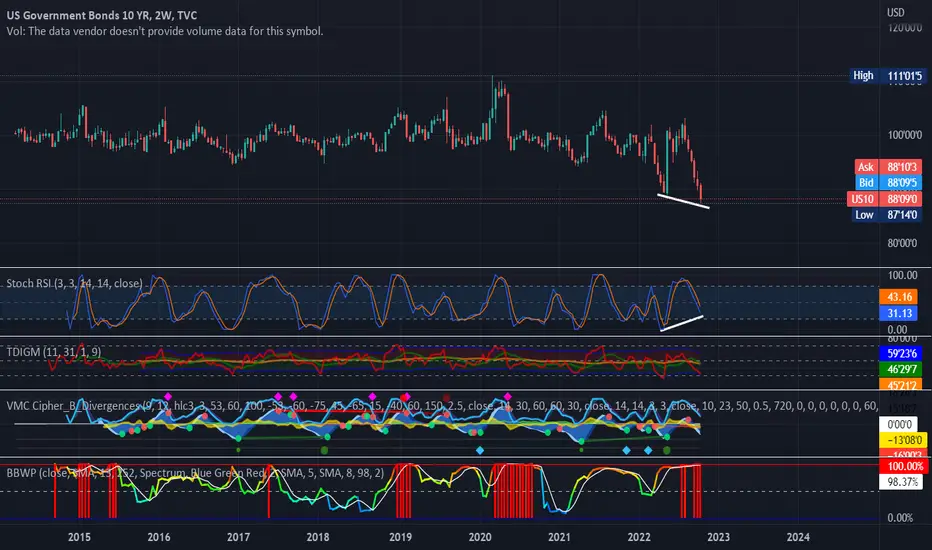Select the volume data unavailable notice text
This screenshot has height=550, width=932.
click(165, 31)
